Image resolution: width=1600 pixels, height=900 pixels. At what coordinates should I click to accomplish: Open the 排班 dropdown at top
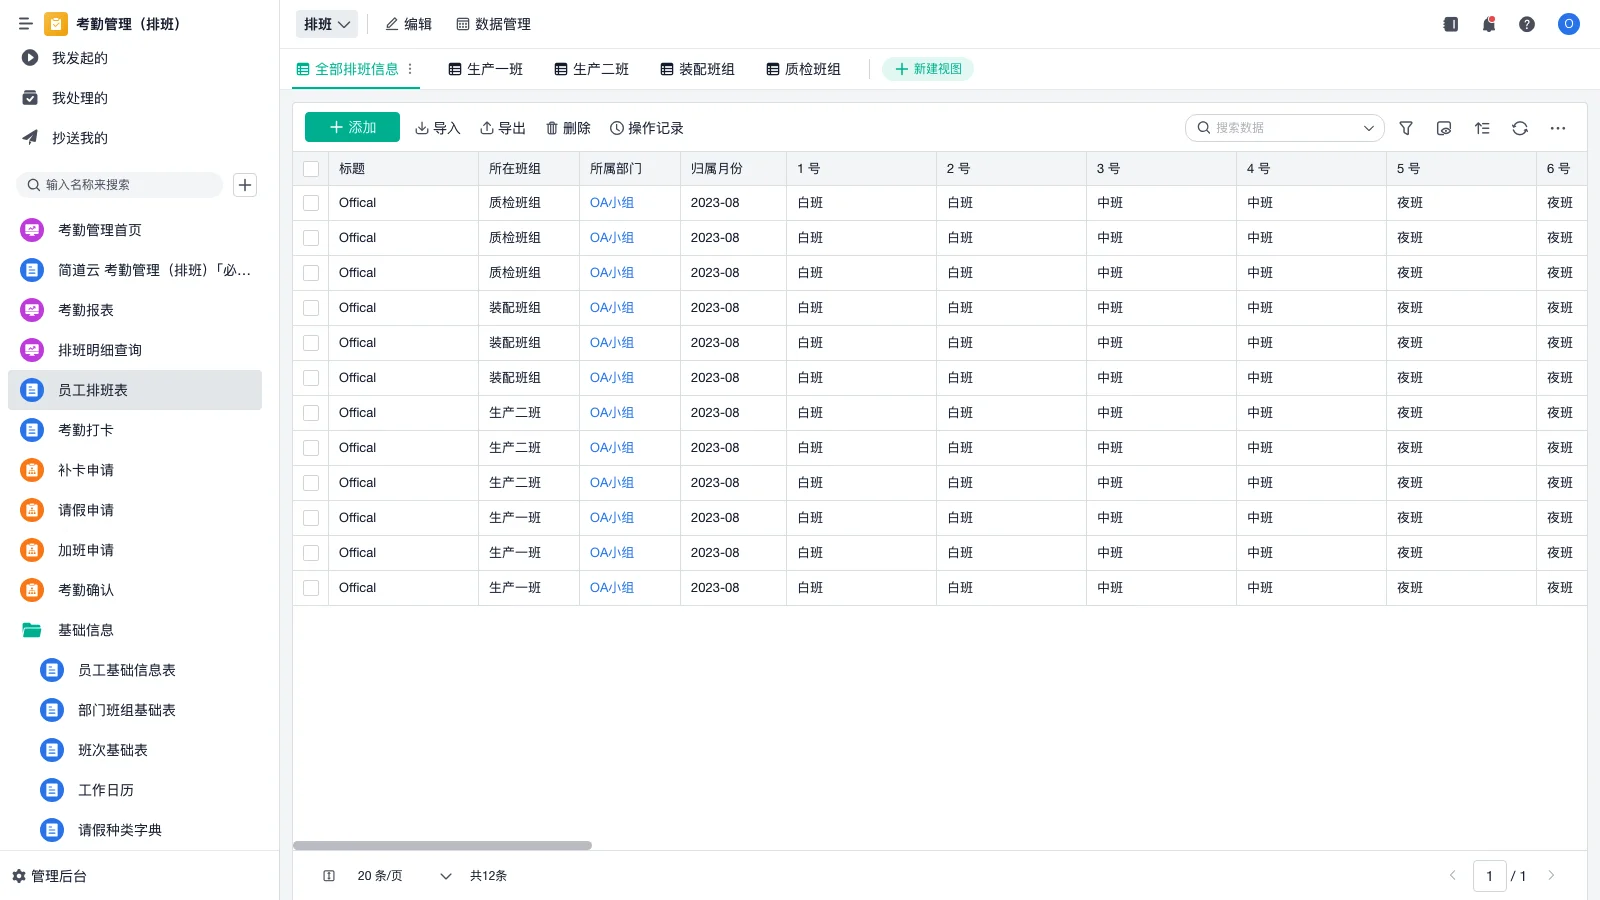point(327,24)
